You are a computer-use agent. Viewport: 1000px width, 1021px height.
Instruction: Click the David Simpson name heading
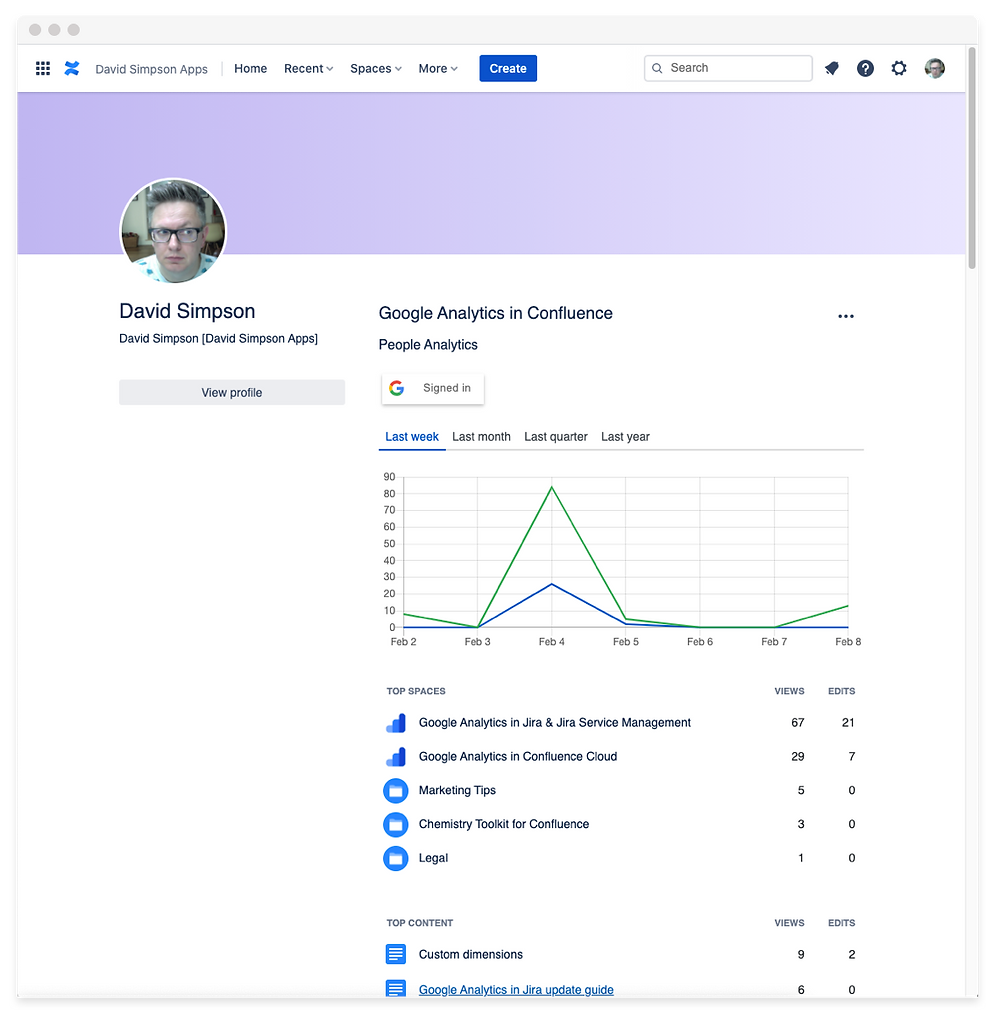(187, 311)
